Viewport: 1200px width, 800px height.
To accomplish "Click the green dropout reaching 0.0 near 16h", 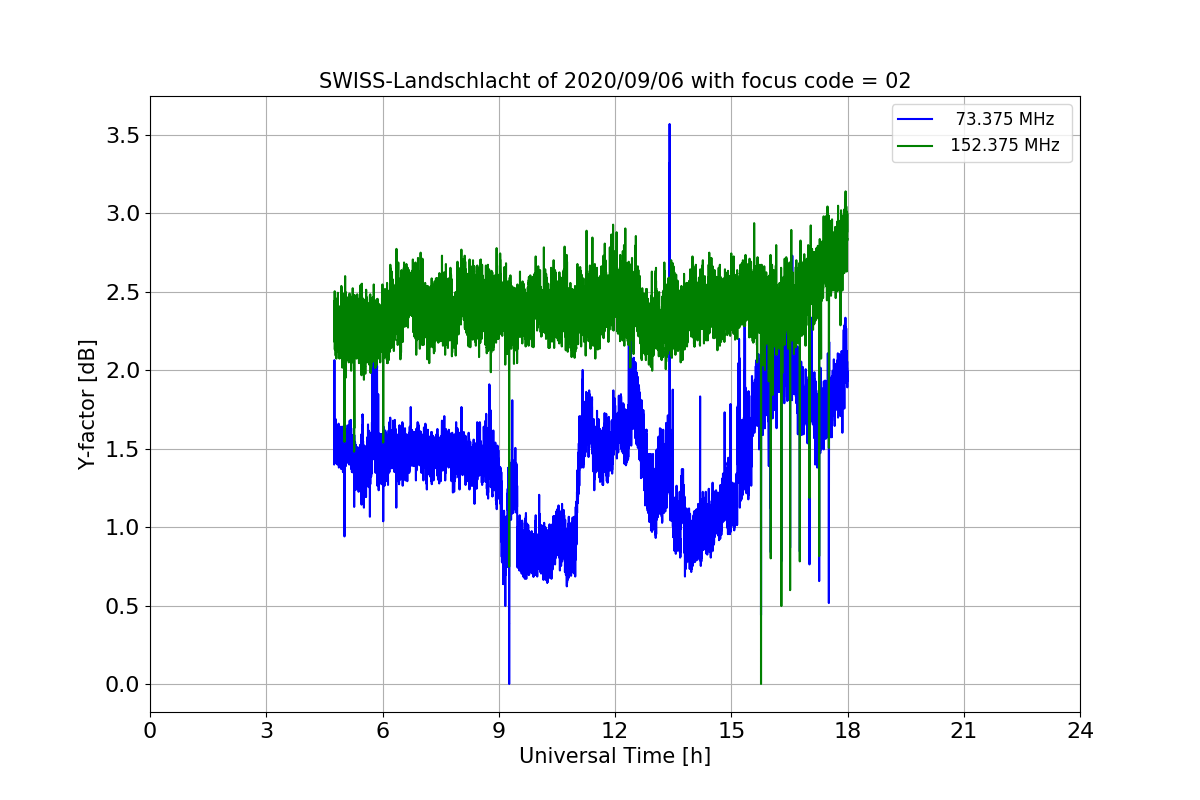I will (x=761, y=682).
